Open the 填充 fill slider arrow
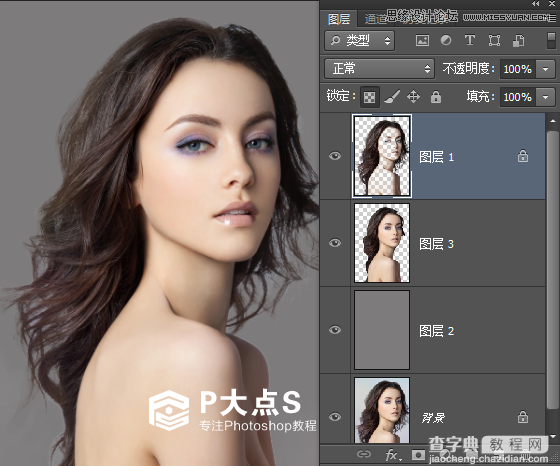This screenshot has width=560, height=466. click(545, 97)
